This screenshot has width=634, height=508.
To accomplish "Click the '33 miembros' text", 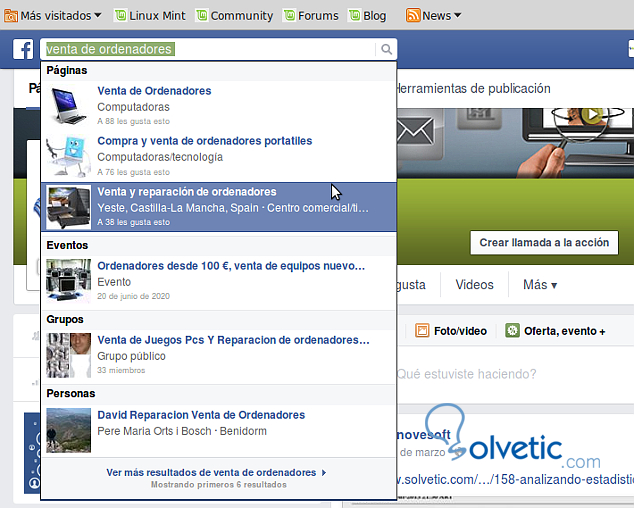I will point(121,370).
